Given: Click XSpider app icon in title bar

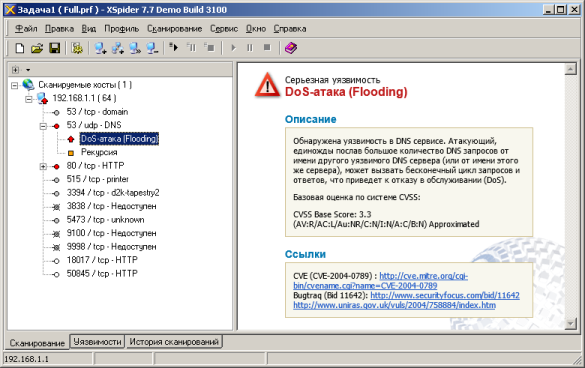Looking at the screenshot, I should coord(10,9).
